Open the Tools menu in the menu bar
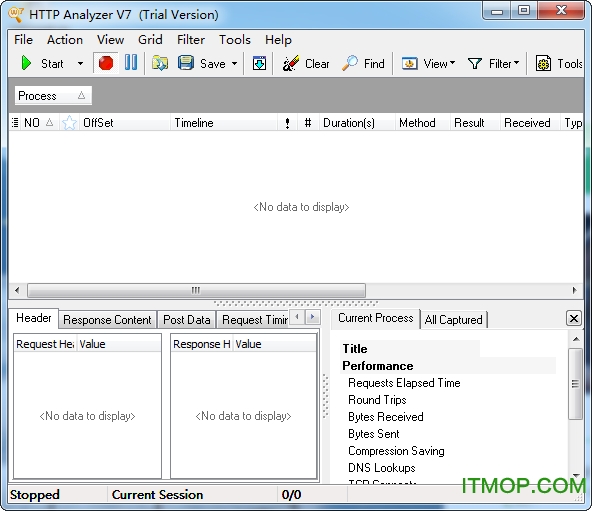Image resolution: width=592 pixels, height=511 pixels. [x=235, y=40]
